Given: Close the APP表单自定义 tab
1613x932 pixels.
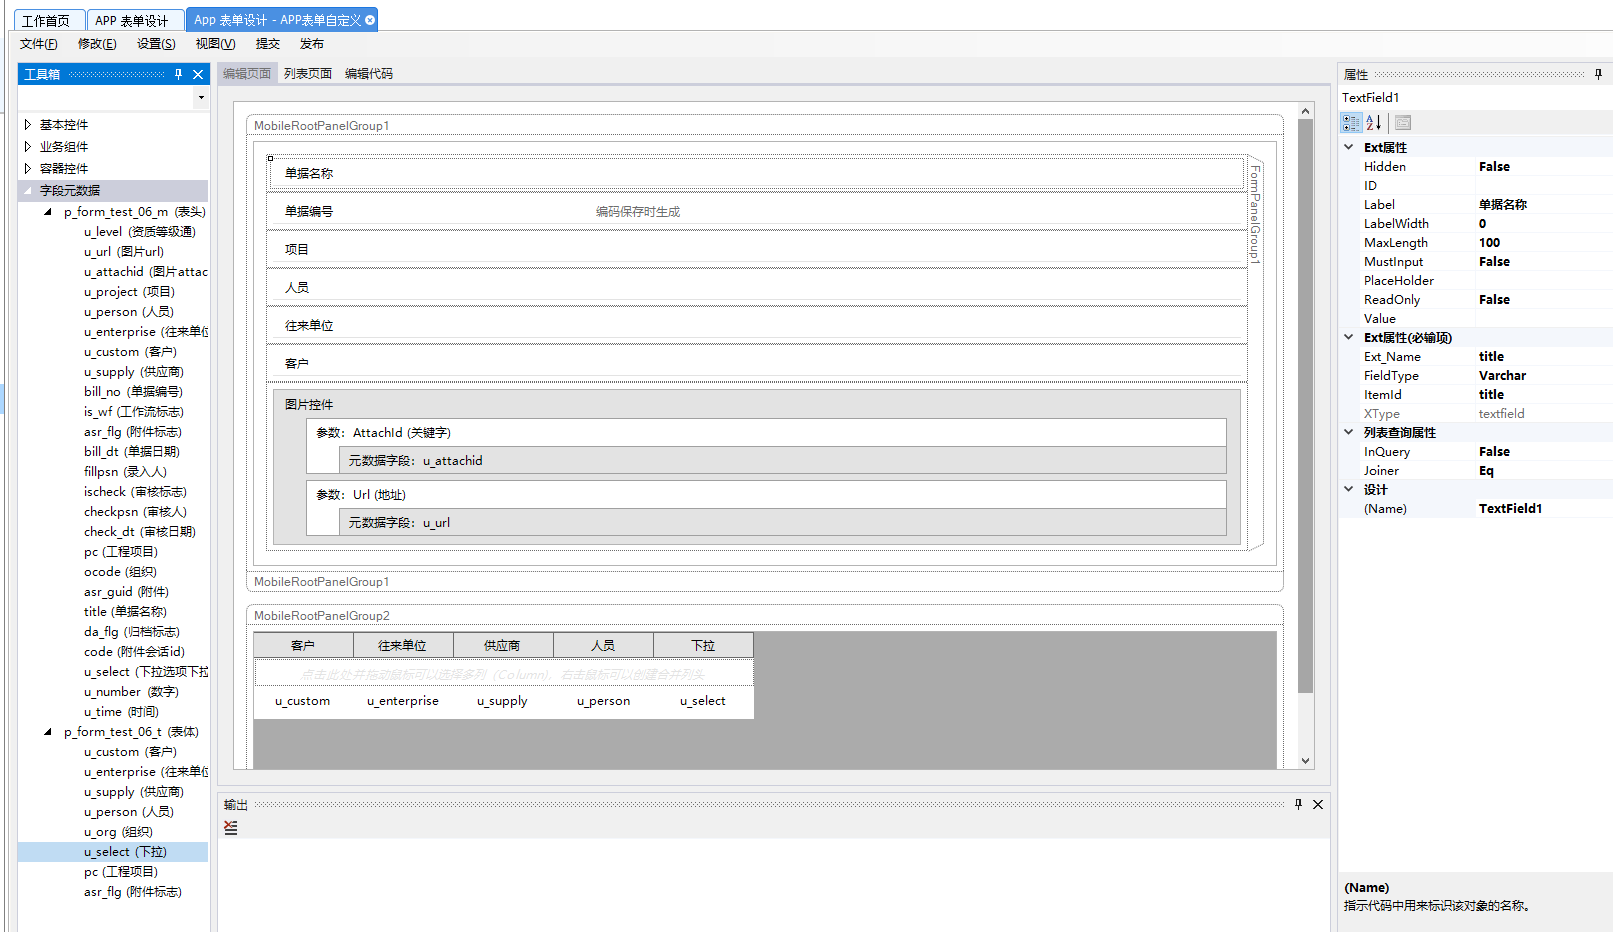Looking at the screenshot, I should click(370, 20).
